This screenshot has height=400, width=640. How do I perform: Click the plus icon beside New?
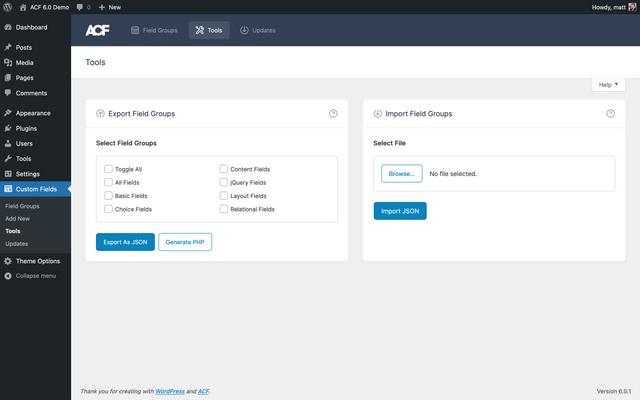[x=102, y=7]
